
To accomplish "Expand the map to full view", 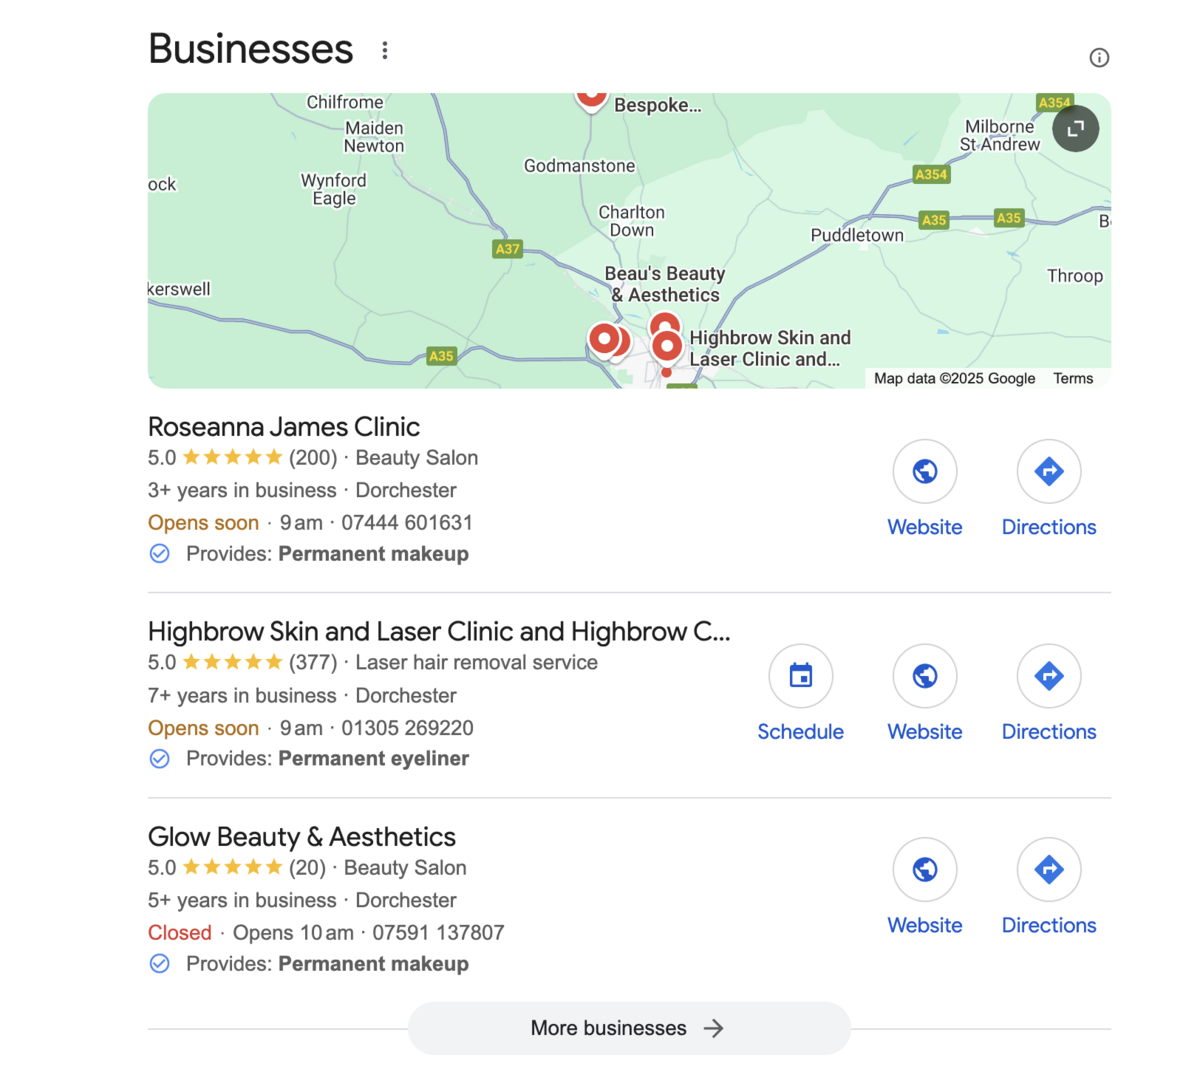I will point(1075,129).
